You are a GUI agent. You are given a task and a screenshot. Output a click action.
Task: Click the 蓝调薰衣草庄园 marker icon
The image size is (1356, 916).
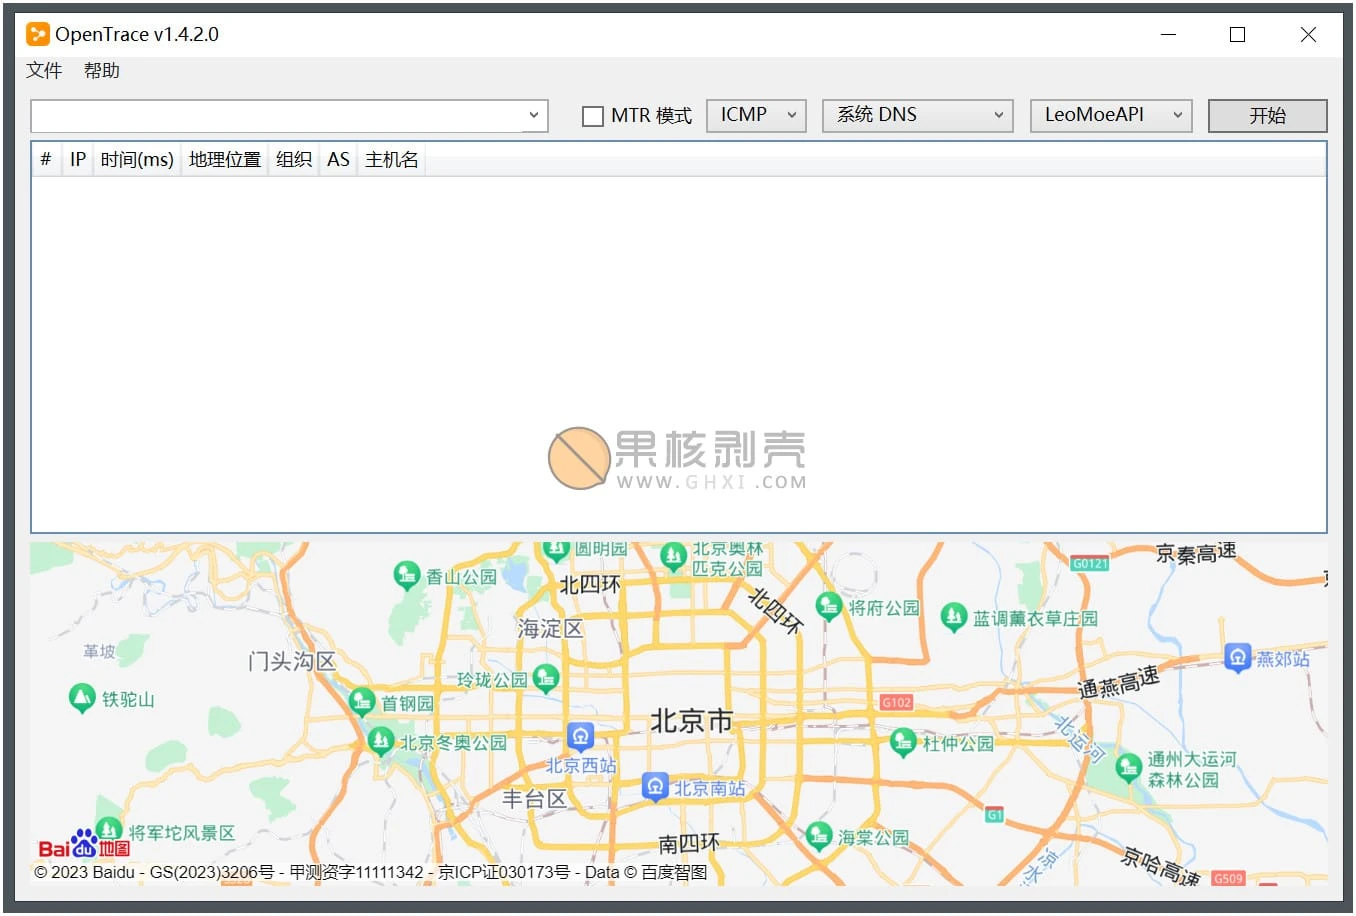954,617
